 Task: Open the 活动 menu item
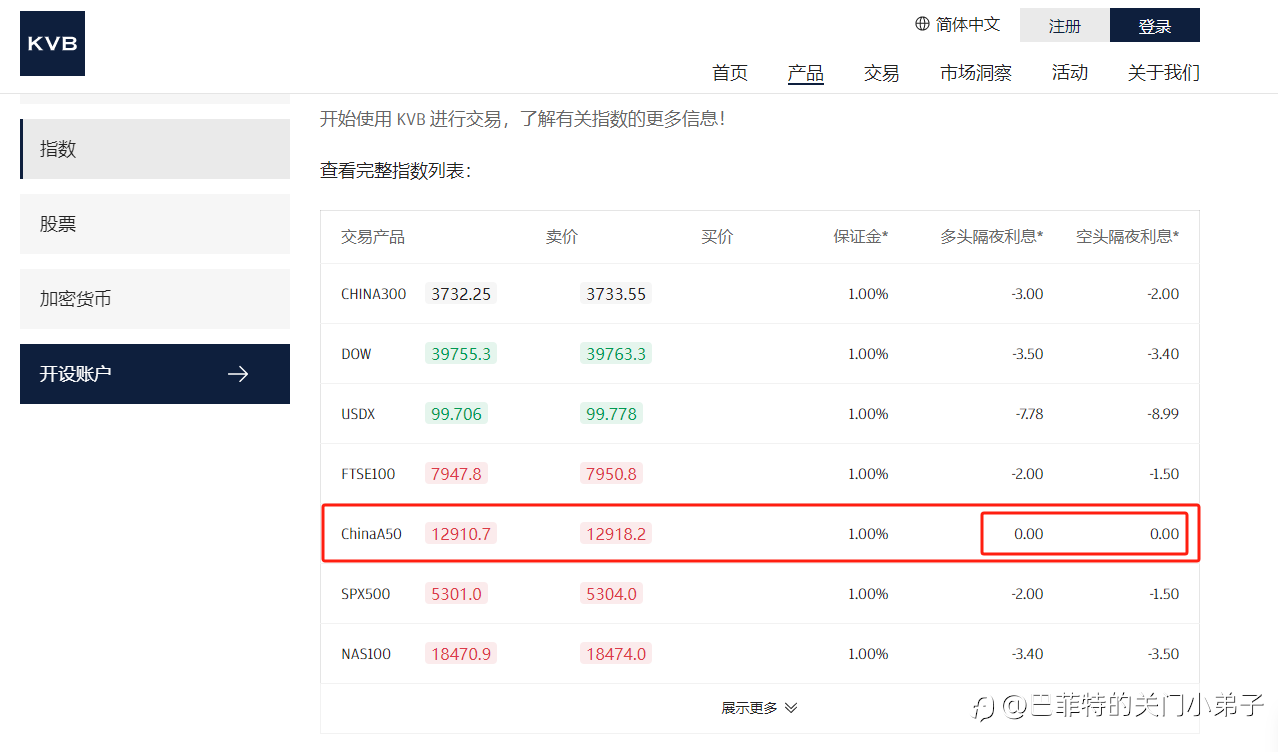(x=1070, y=73)
